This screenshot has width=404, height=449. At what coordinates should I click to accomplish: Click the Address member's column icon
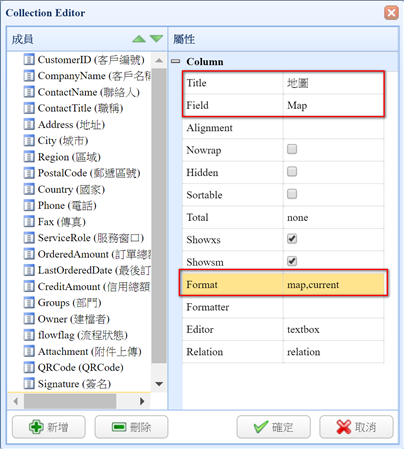[x=29, y=124]
